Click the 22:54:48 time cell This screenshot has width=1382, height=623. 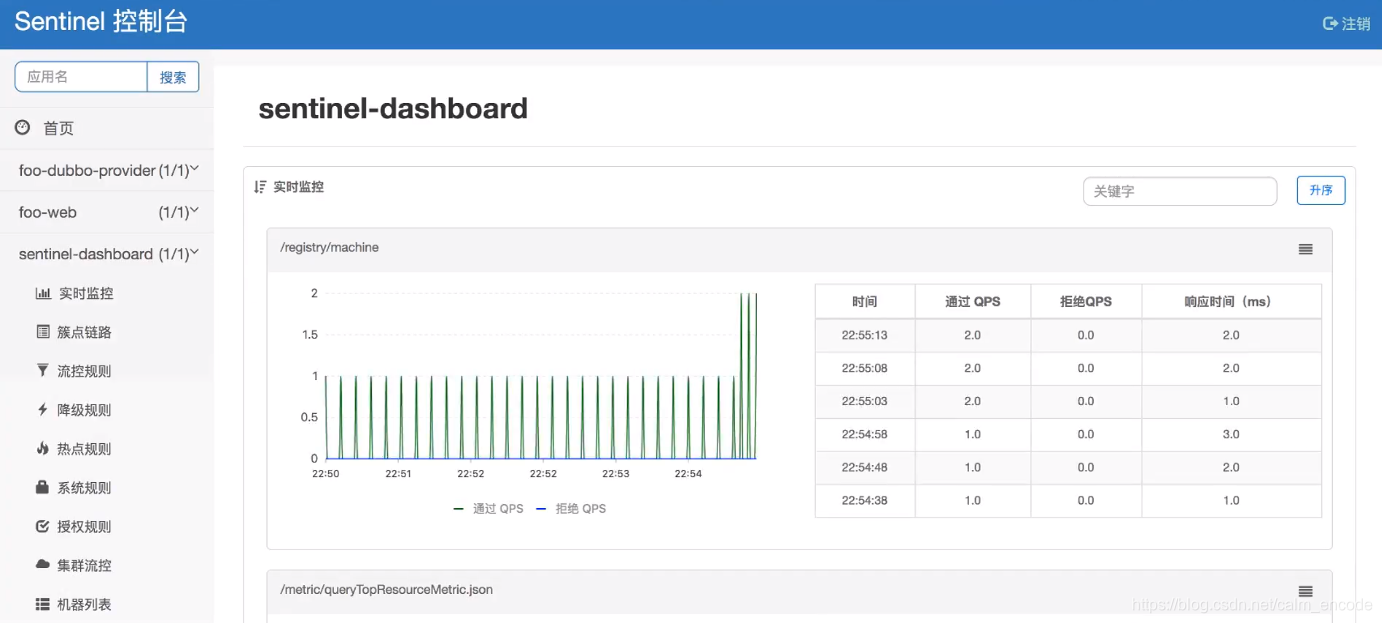point(865,467)
